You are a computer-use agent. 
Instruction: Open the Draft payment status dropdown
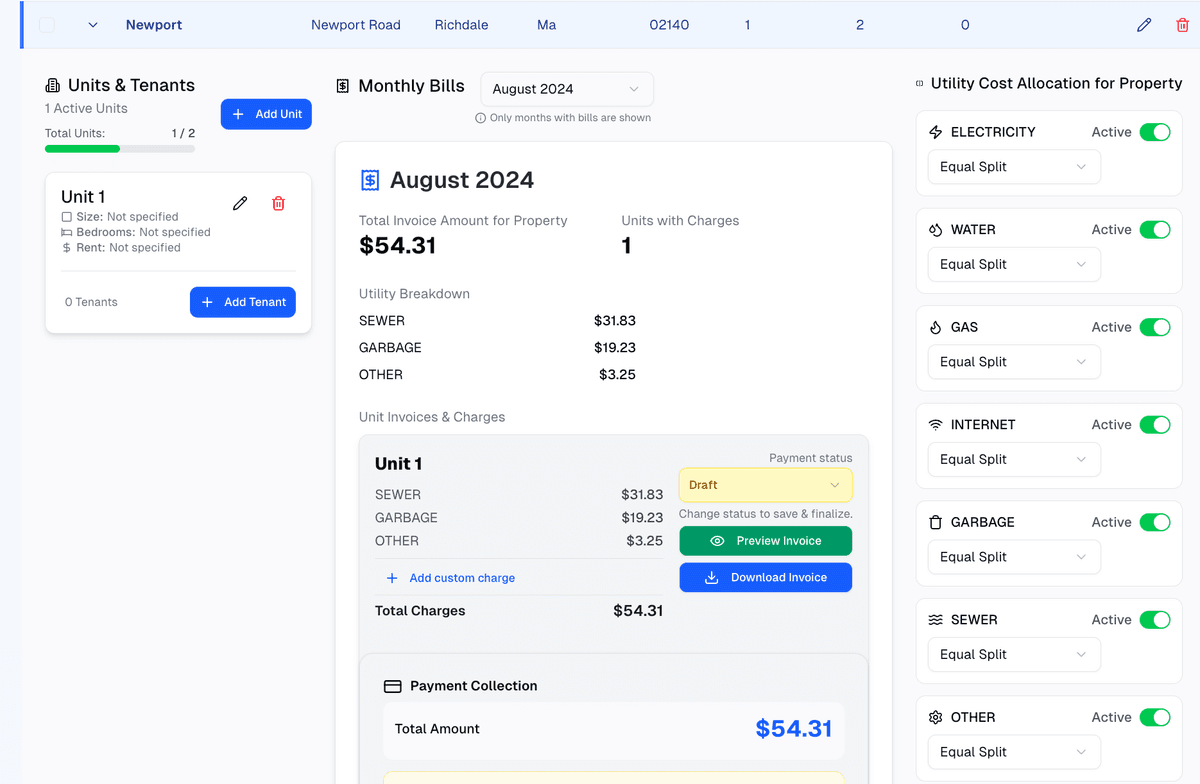(x=766, y=485)
